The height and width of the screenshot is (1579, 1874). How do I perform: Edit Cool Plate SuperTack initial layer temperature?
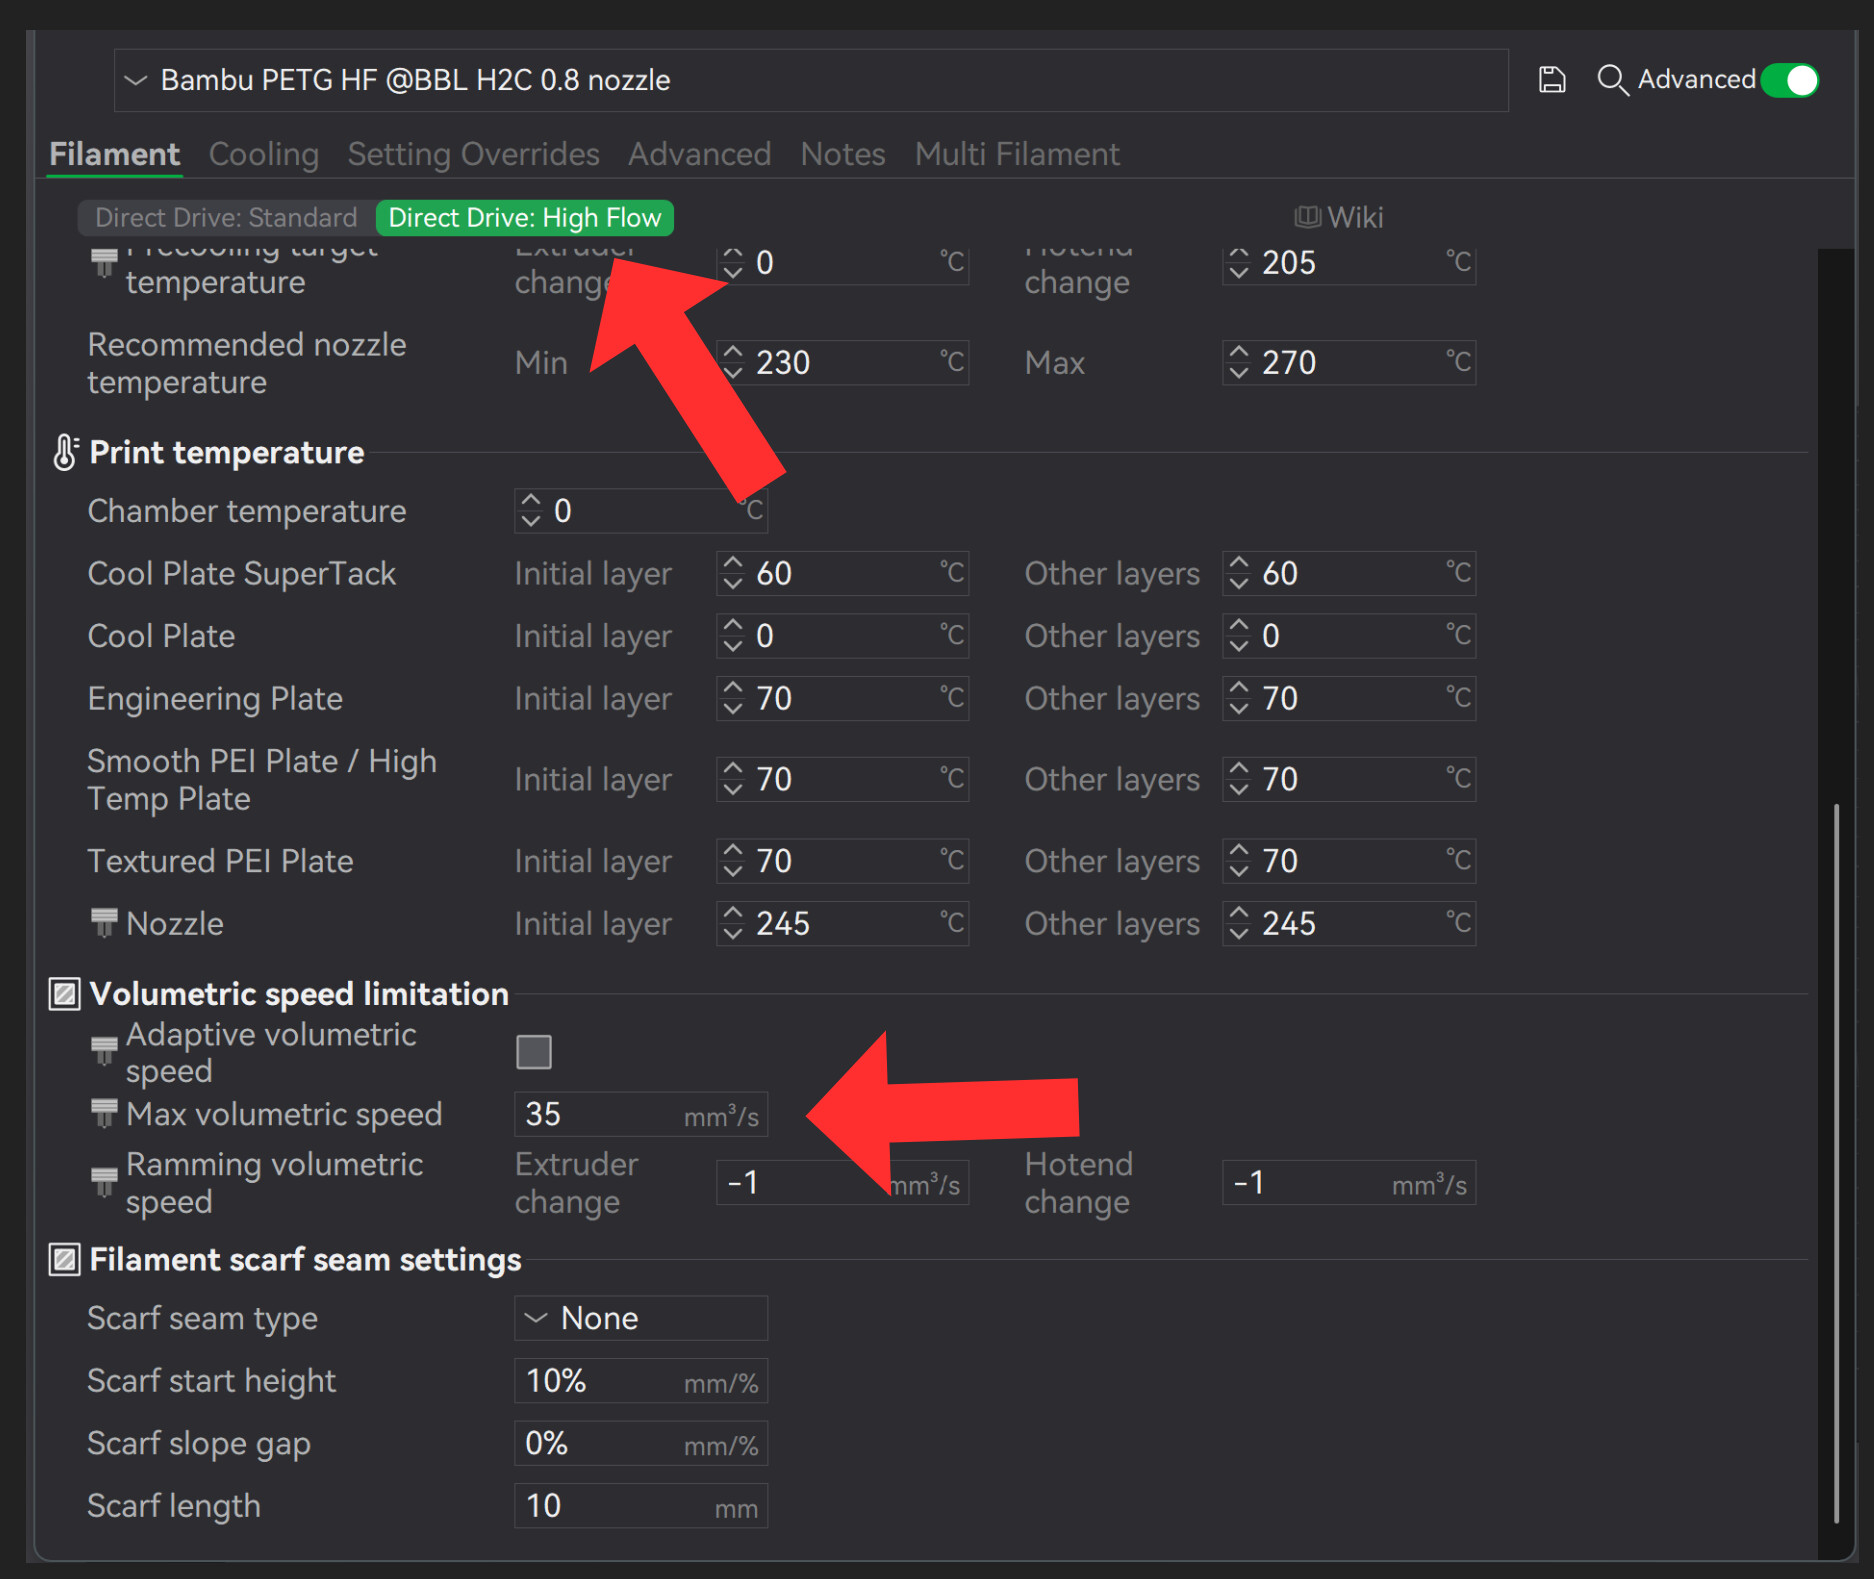point(843,573)
